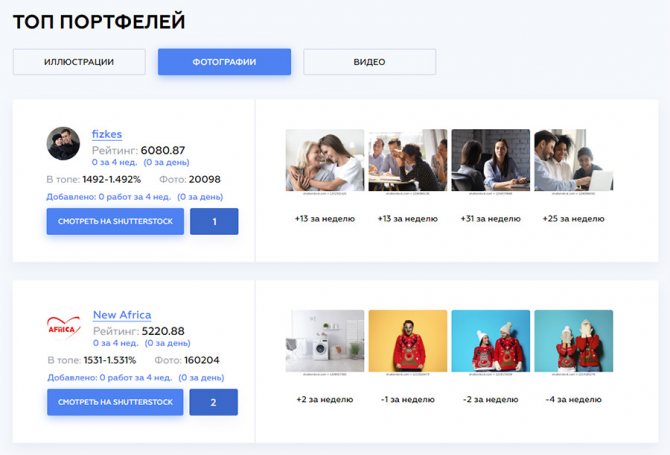Click the rank 2 button

pos(214,402)
